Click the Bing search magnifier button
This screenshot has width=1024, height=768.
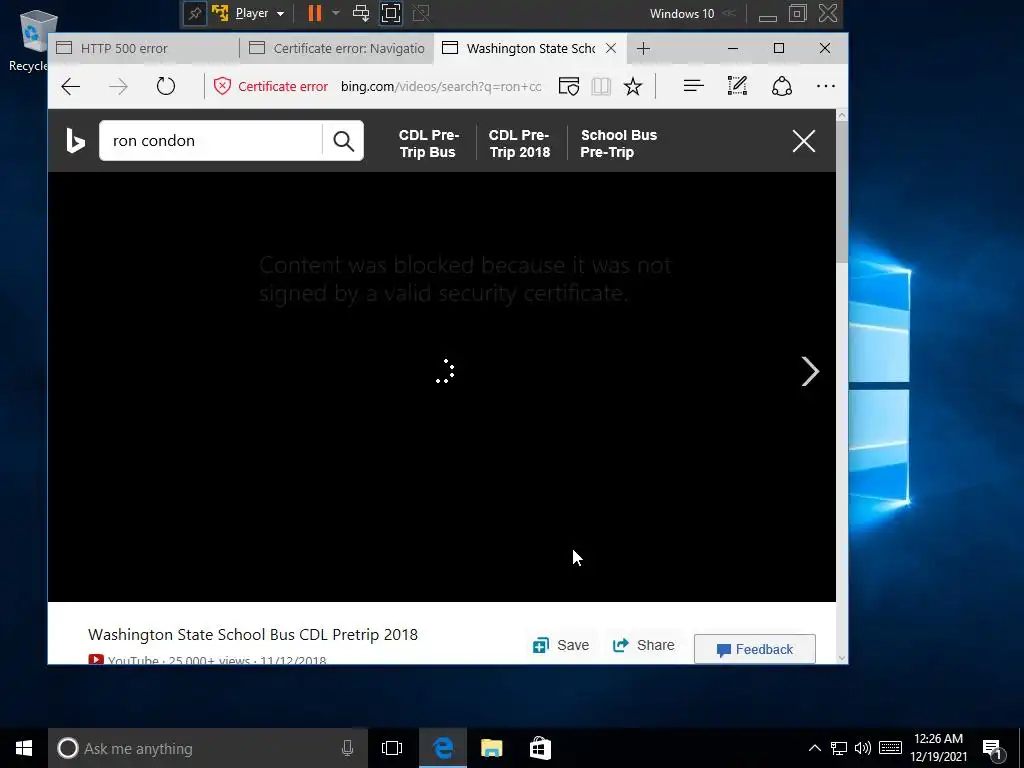click(344, 140)
